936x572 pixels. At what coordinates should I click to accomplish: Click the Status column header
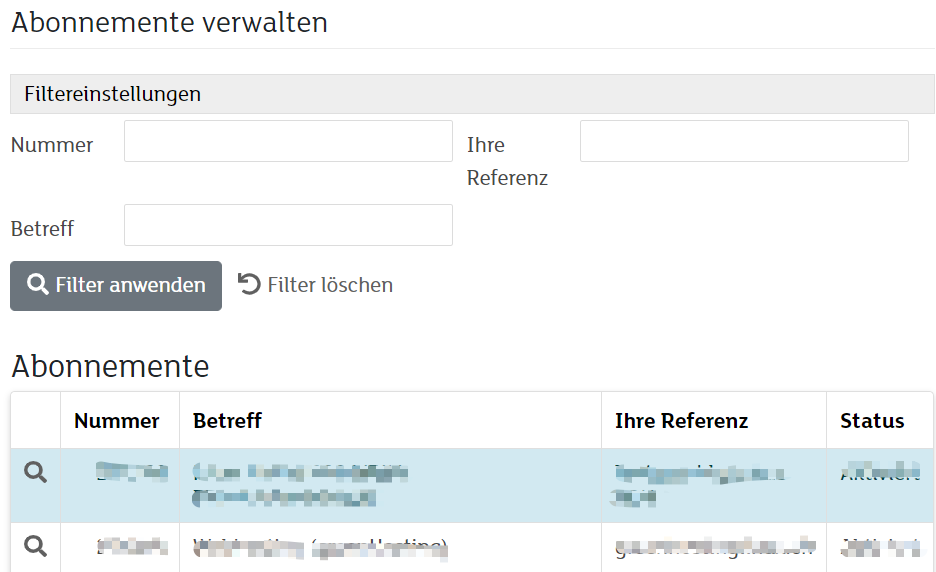[872, 421]
